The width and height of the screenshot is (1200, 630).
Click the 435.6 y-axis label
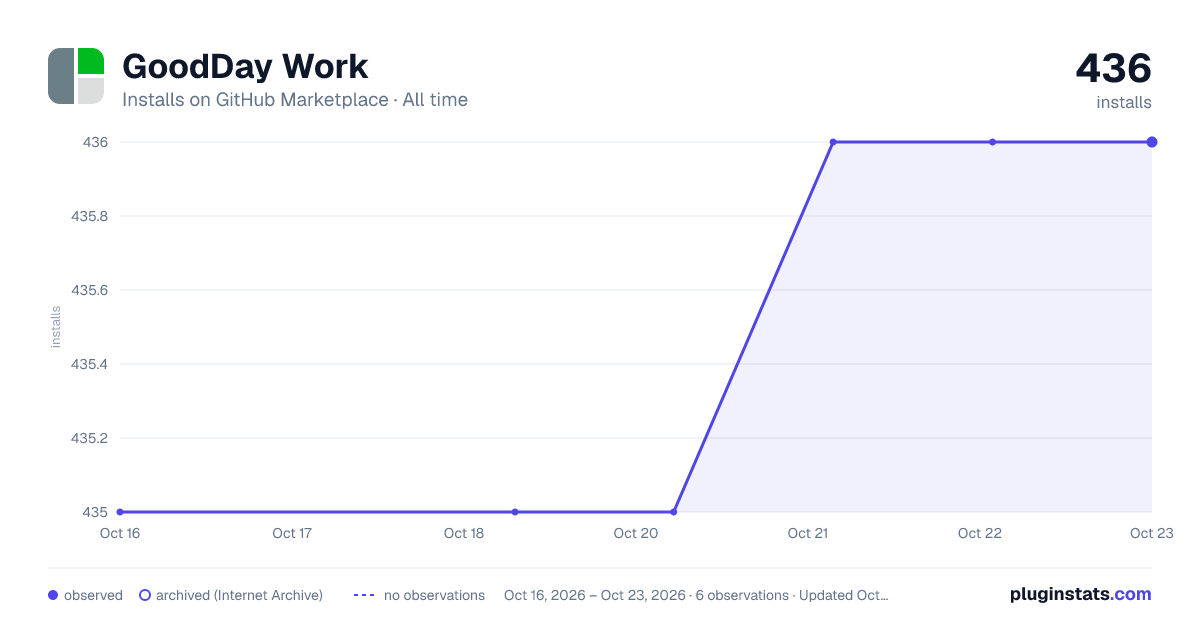[x=89, y=290]
